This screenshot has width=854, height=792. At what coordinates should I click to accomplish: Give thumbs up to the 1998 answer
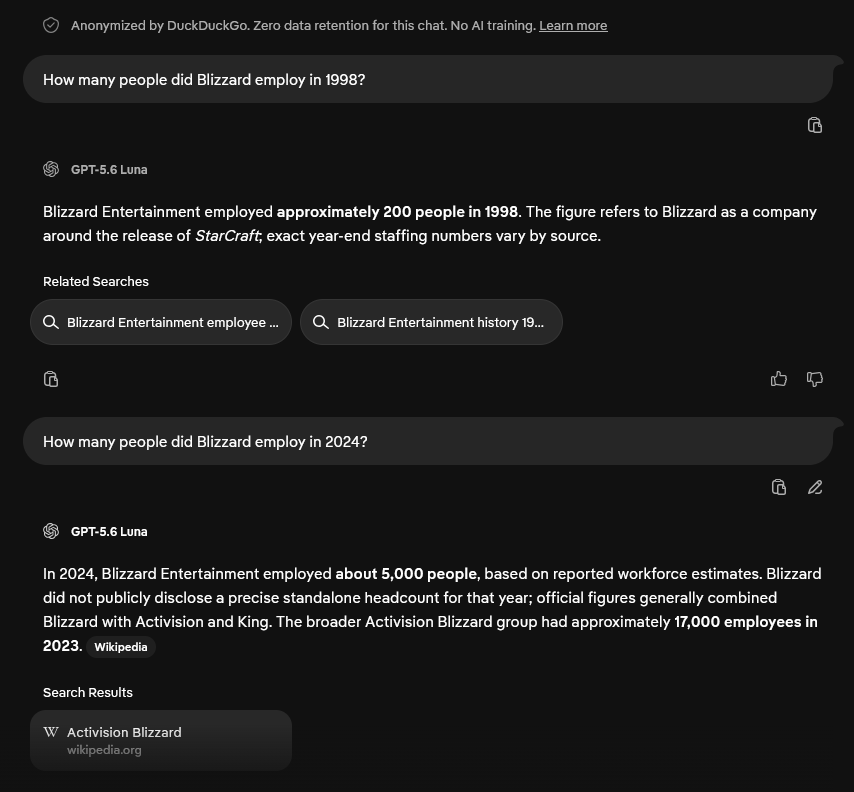779,379
